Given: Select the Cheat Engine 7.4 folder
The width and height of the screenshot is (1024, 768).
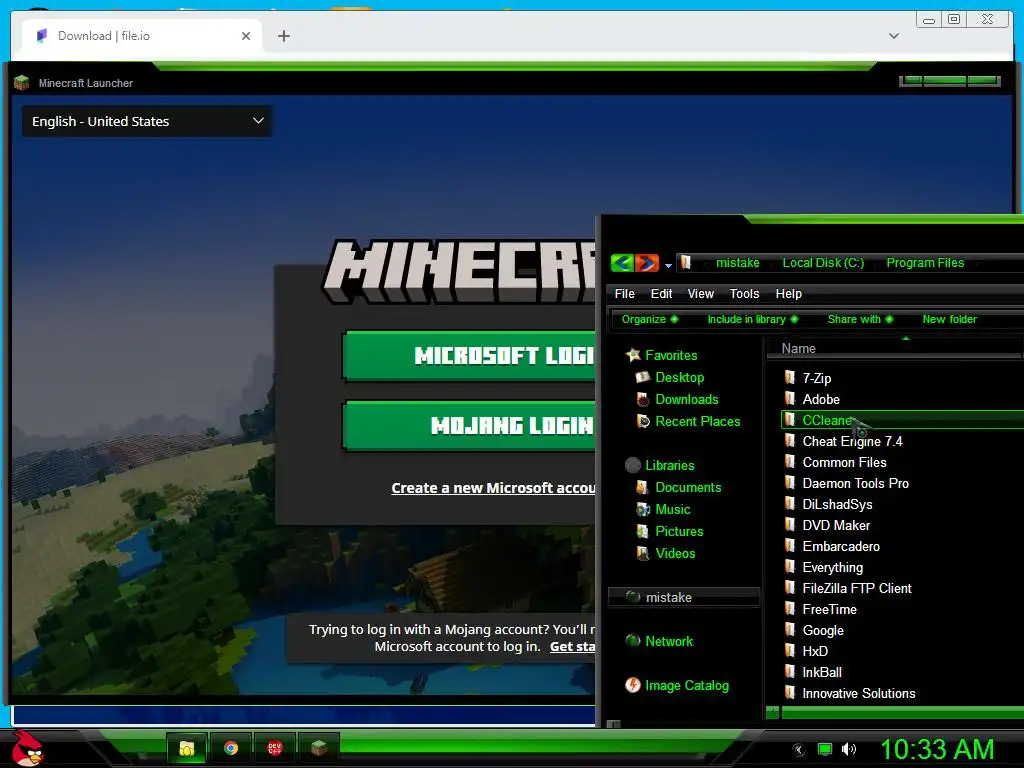Looking at the screenshot, I should click(852, 441).
